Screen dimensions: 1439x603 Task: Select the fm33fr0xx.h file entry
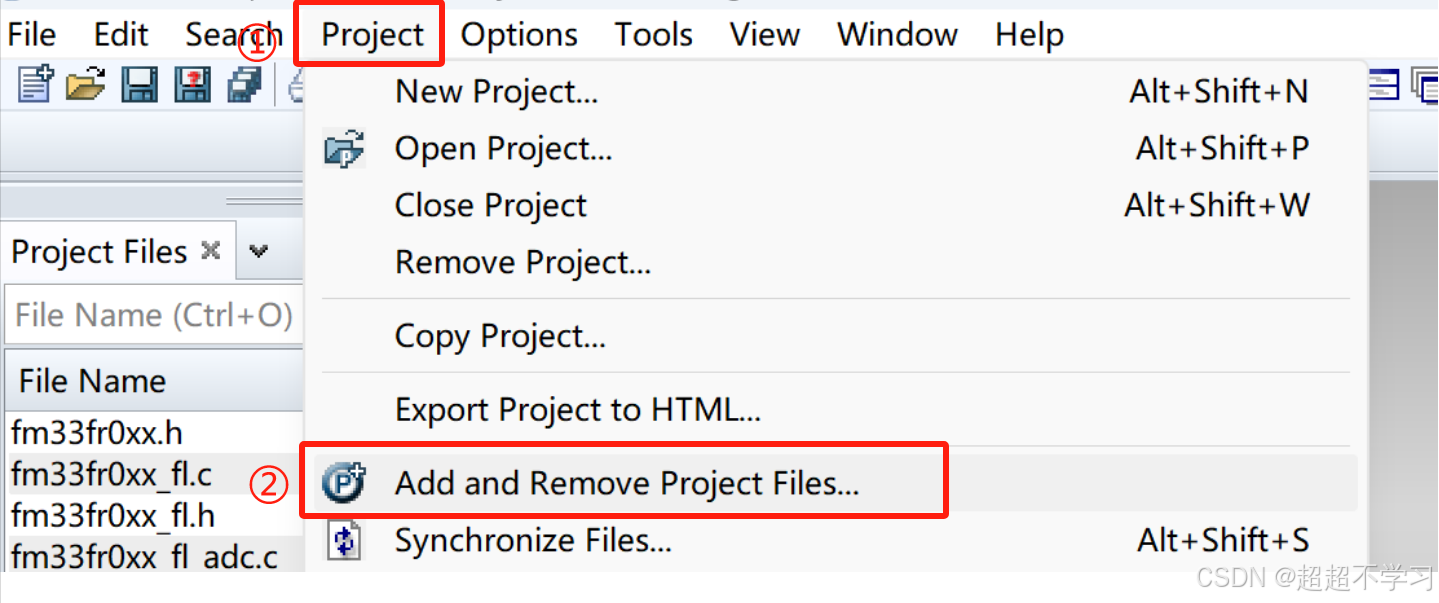pyautogui.click(x=97, y=433)
